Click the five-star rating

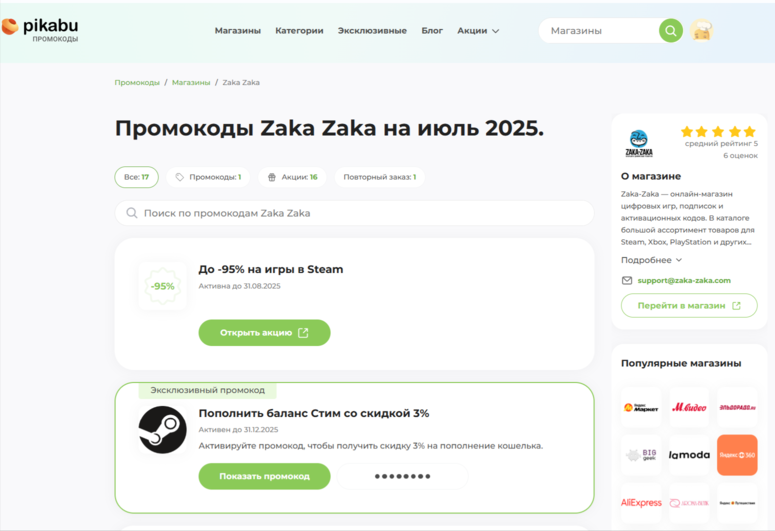point(718,132)
